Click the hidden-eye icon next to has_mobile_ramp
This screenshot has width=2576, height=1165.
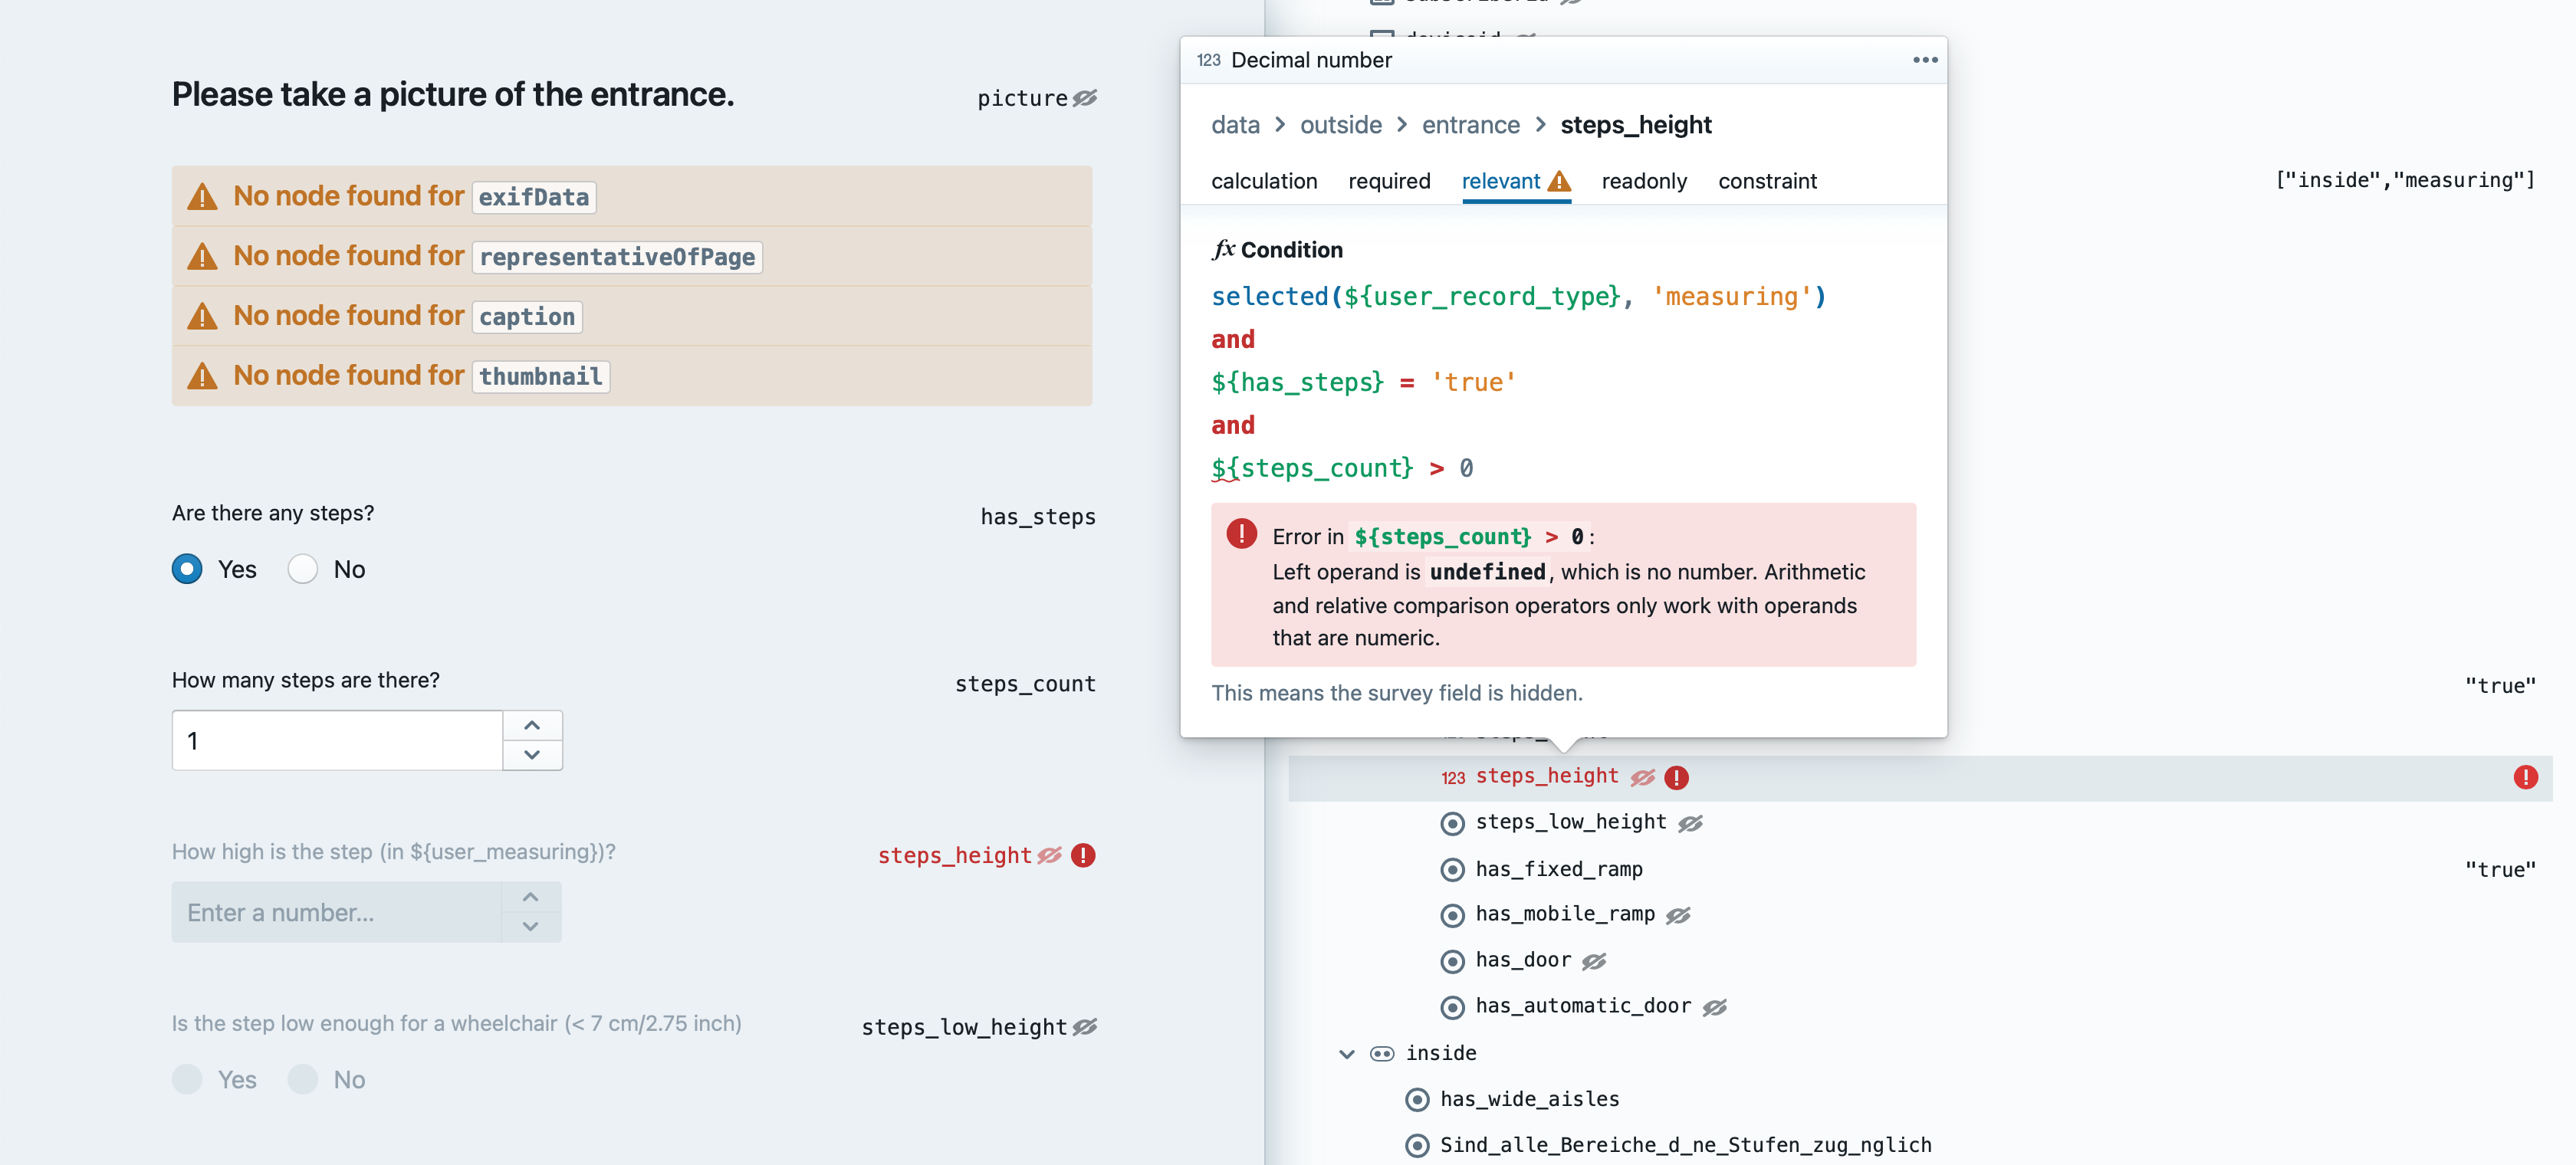point(1677,915)
